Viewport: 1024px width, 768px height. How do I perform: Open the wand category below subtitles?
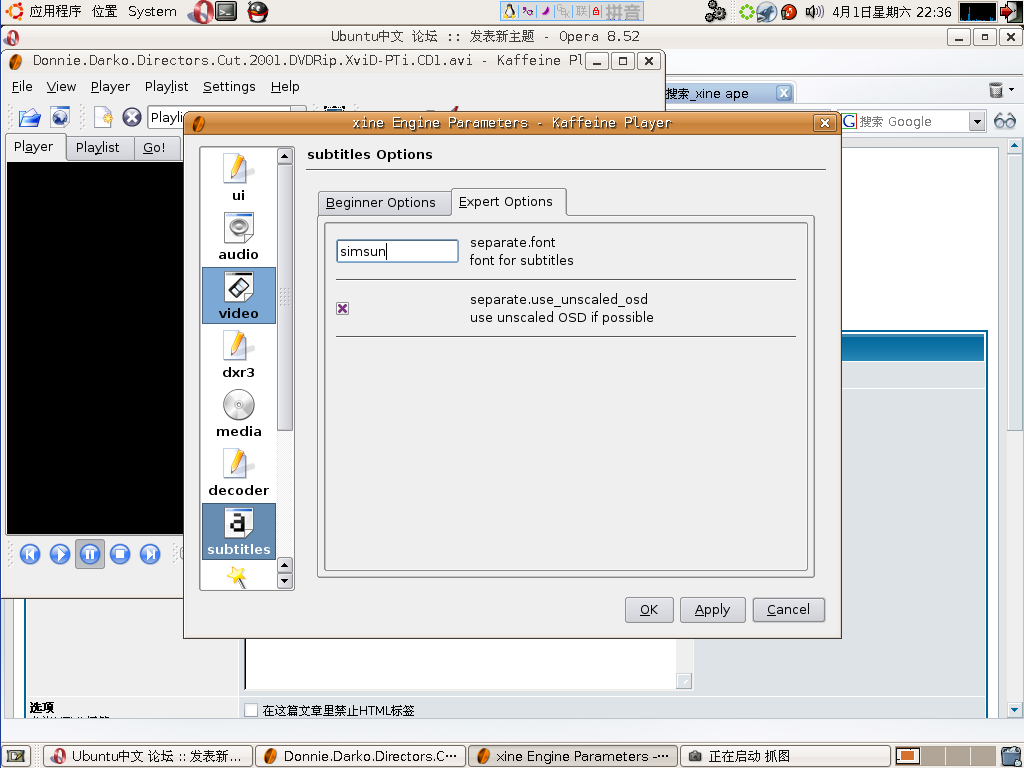236,577
